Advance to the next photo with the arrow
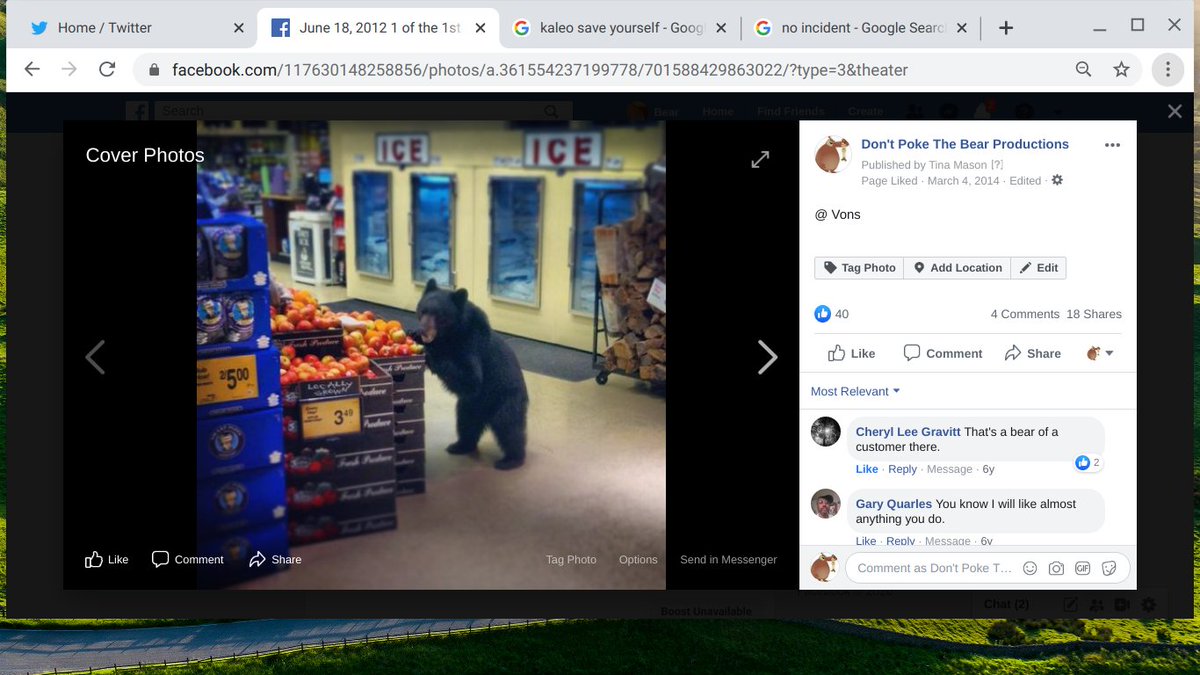 coord(767,357)
